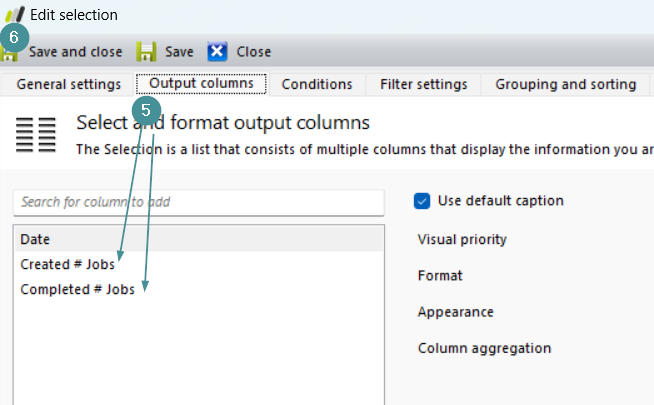Open the Grouping and sorting tab
Screen dimensions: 654x405
(x=565, y=84)
